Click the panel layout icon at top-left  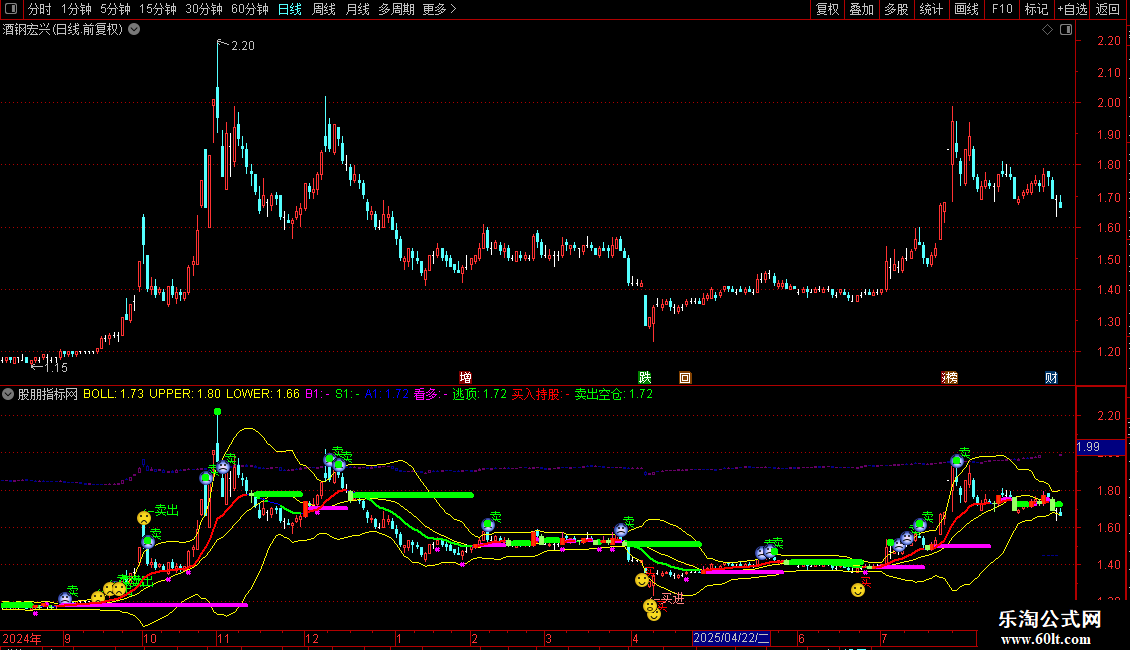(x=11, y=9)
